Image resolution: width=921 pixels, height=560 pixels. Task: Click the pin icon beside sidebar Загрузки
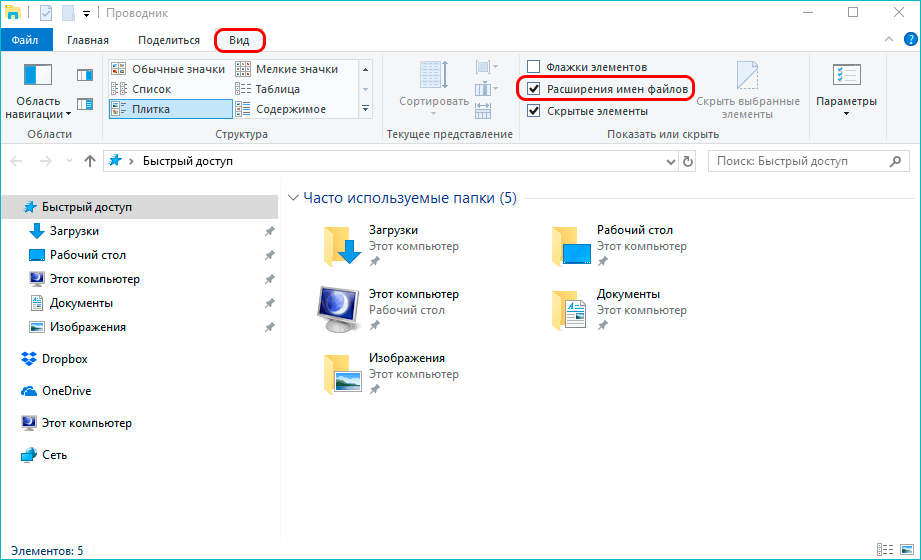point(270,232)
